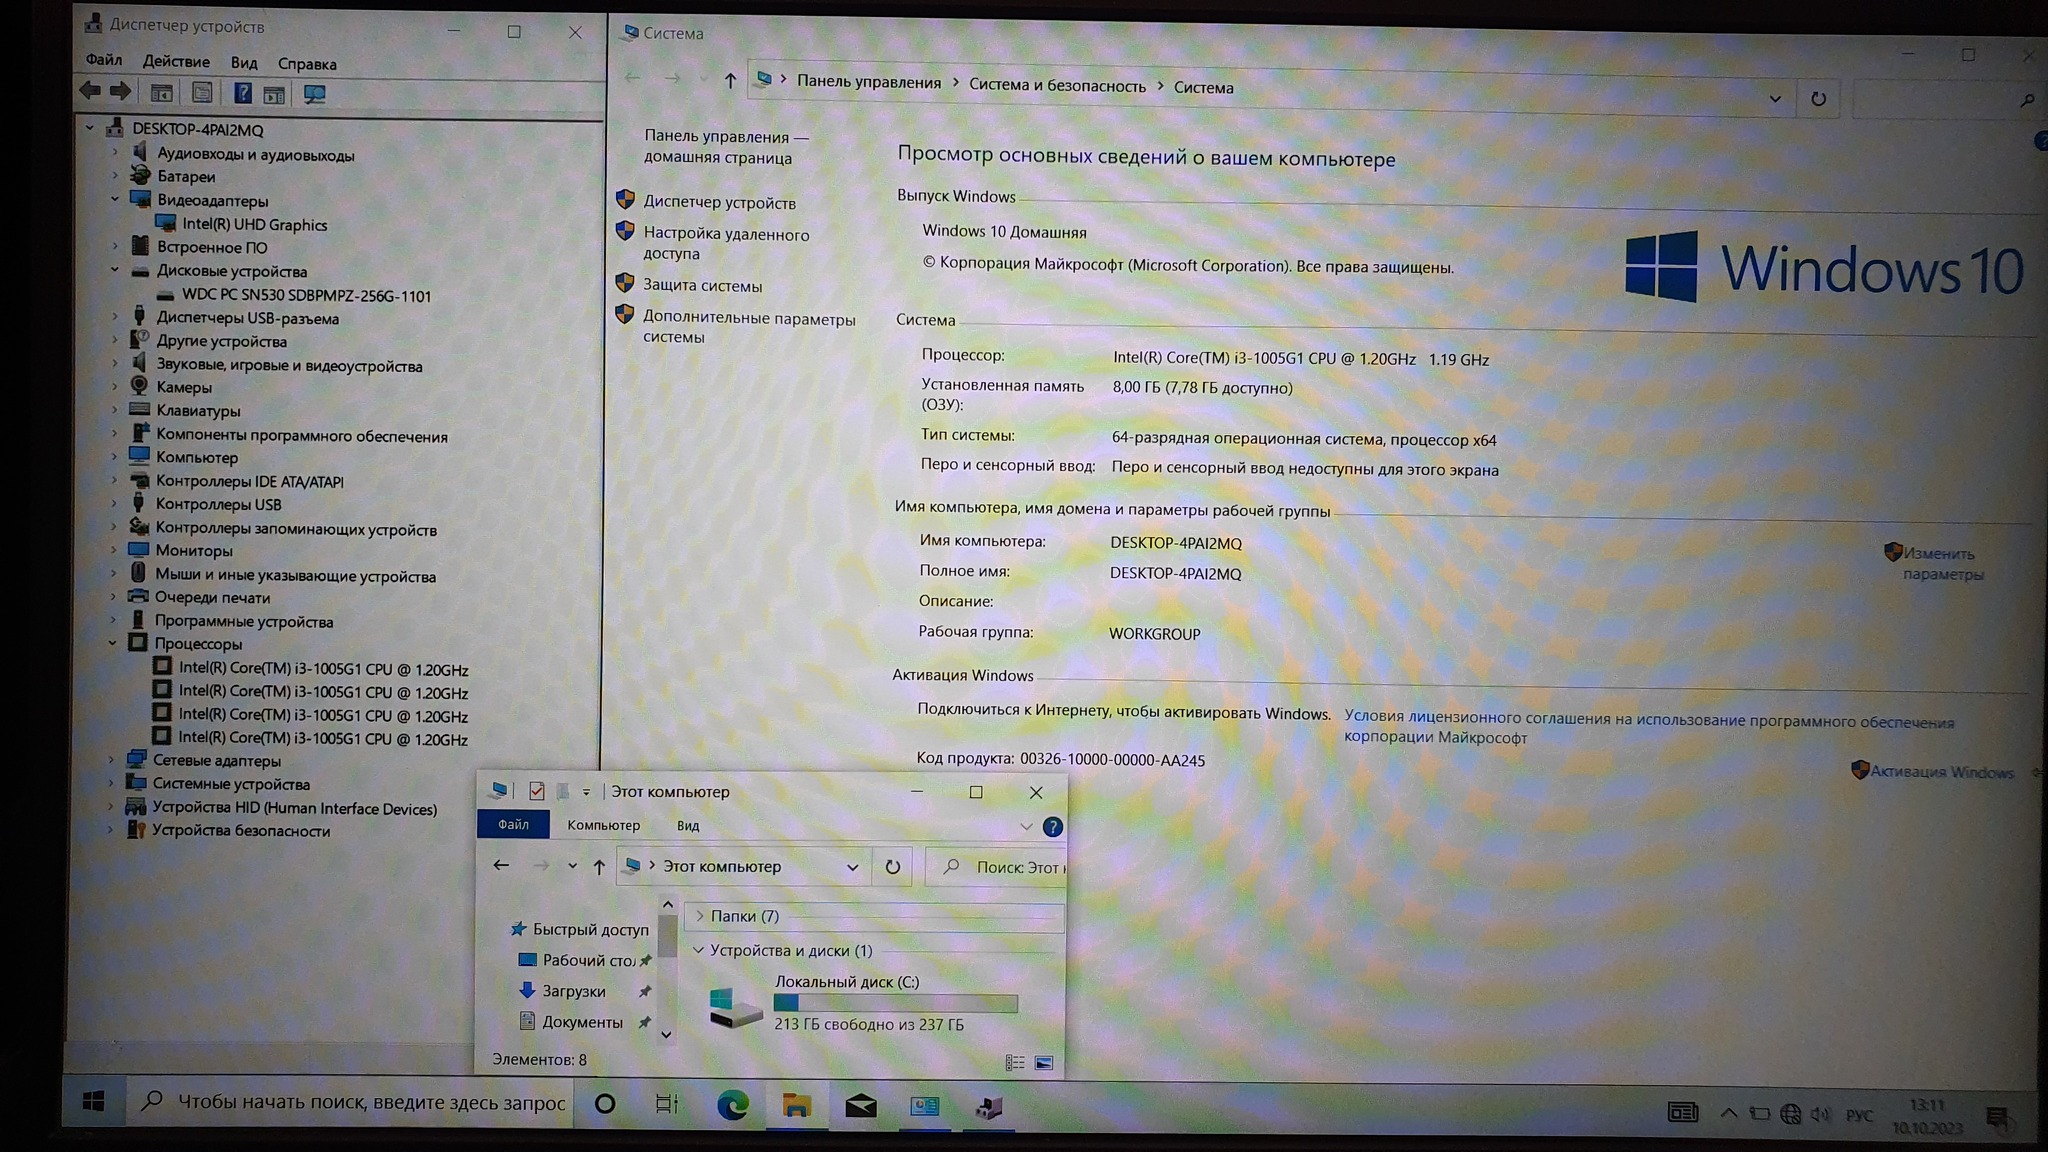Click the Mail app taskbar icon
2048x1152 pixels.
pos(860,1106)
